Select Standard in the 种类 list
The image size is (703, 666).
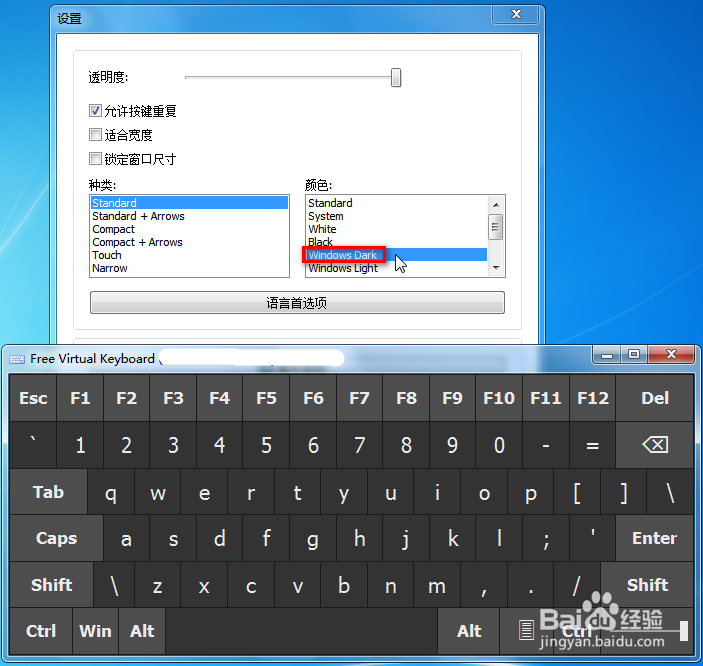pyautogui.click(x=189, y=203)
